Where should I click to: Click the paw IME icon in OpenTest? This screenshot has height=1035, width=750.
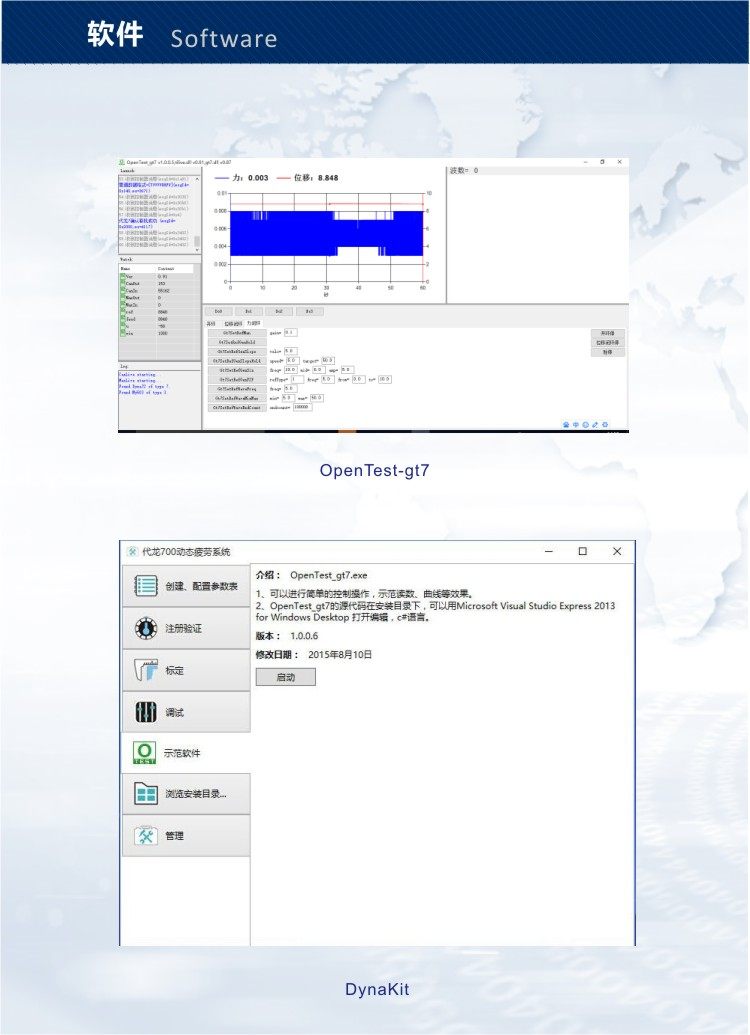[566, 424]
